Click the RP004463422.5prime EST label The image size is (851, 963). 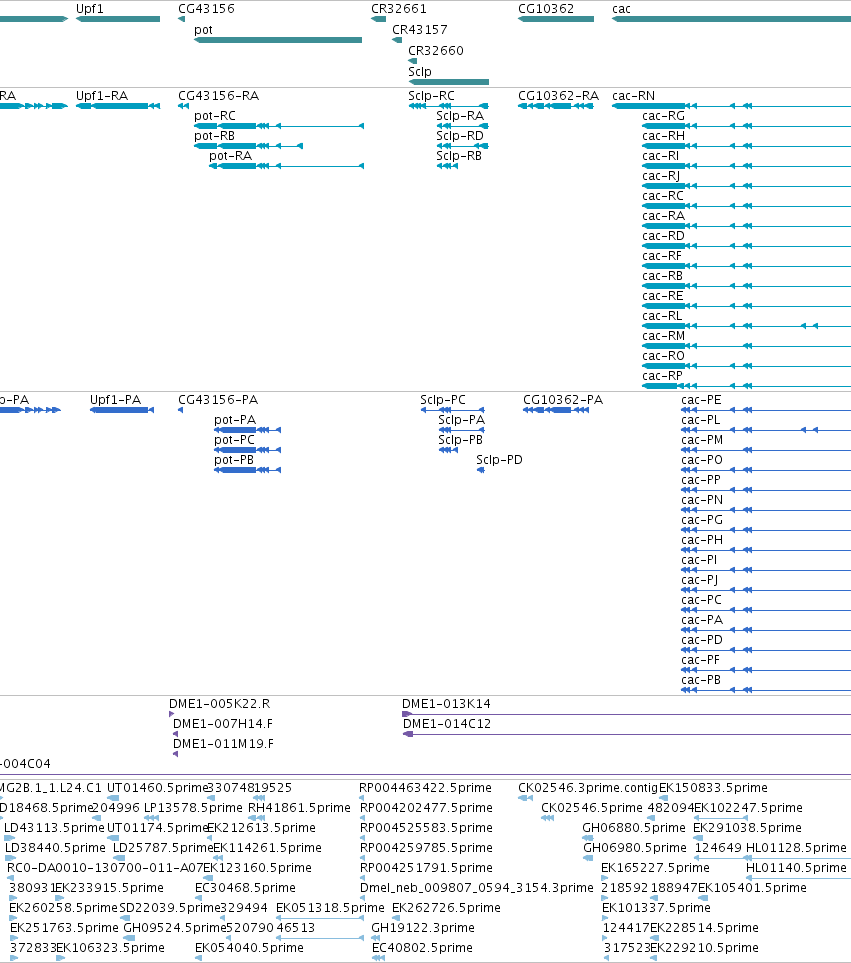click(426, 788)
